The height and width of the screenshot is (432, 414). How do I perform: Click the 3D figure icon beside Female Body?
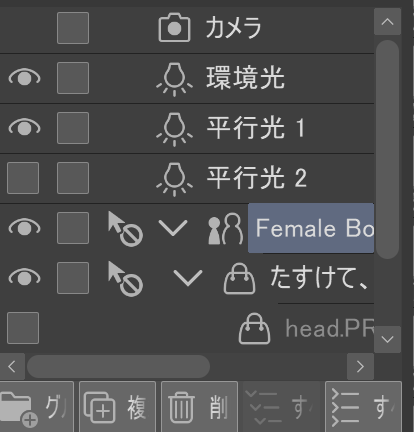[226, 229]
